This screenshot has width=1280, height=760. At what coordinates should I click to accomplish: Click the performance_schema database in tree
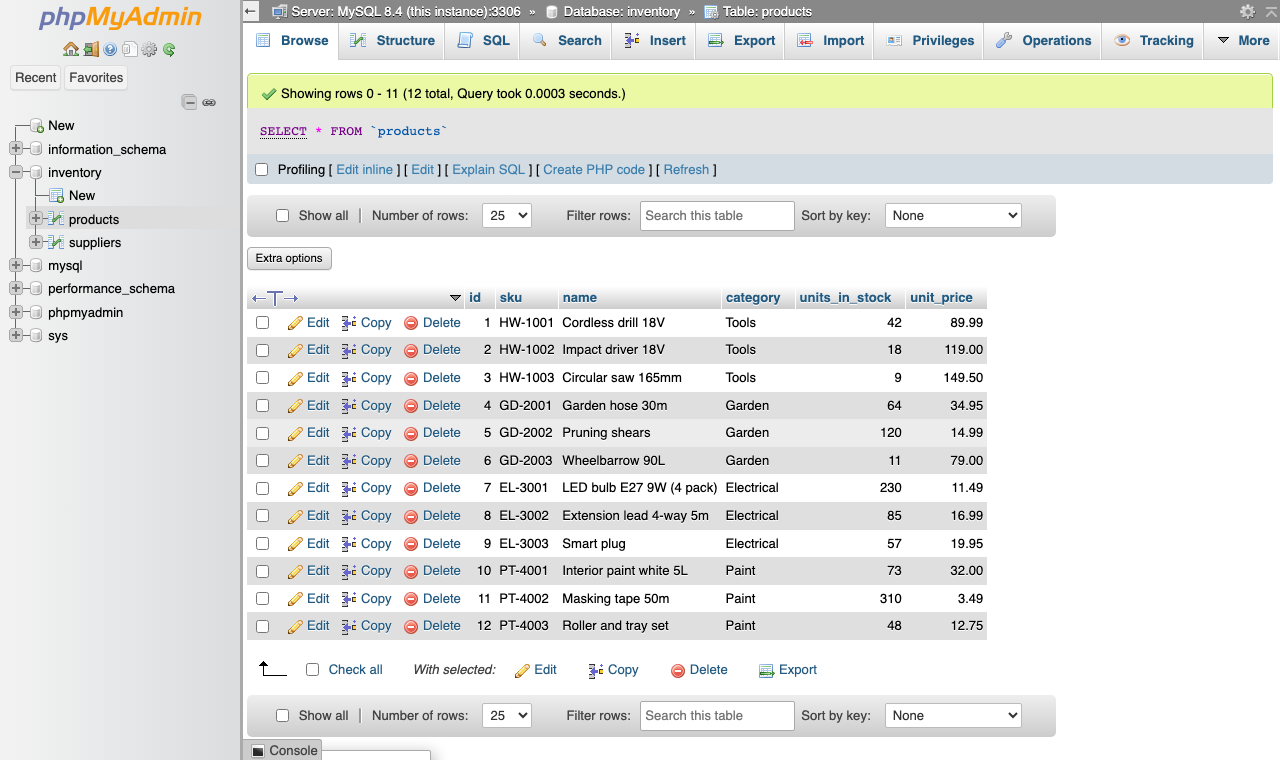click(111, 289)
